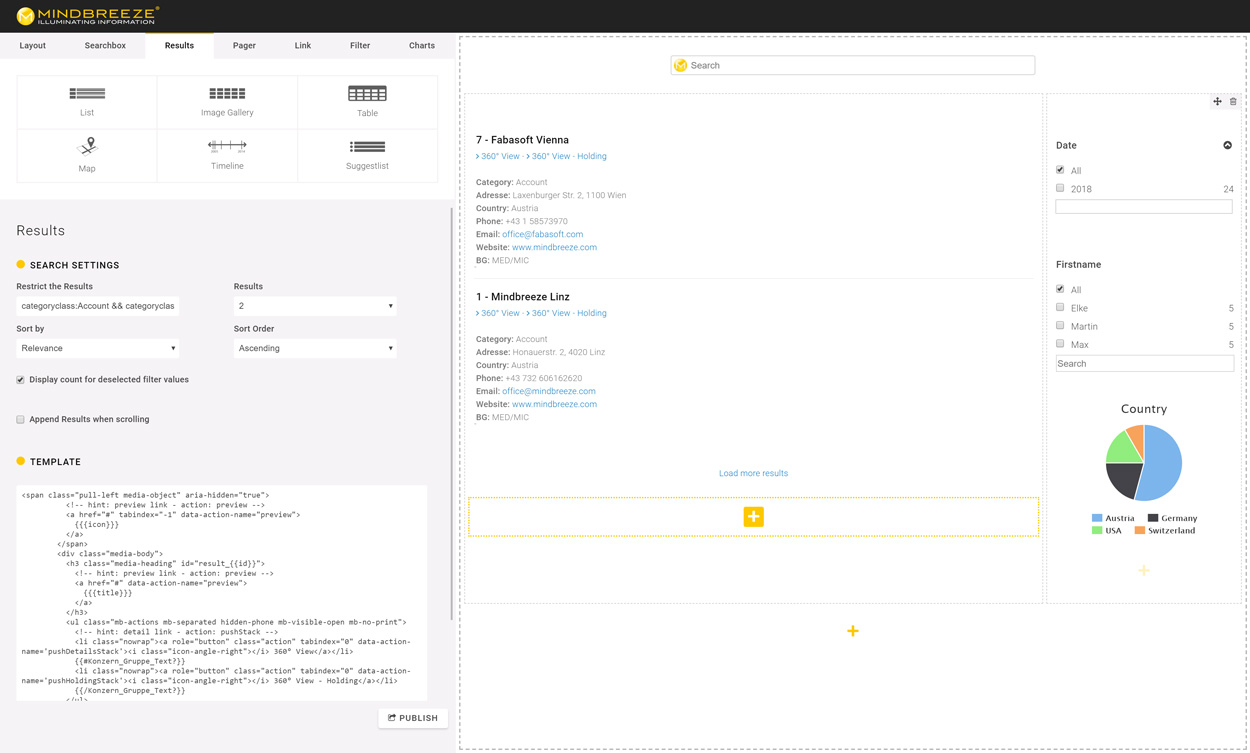The width and height of the screenshot is (1250, 753).
Task: Collapse the Date filter with arrow icon
Action: (x=1227, y=145)
